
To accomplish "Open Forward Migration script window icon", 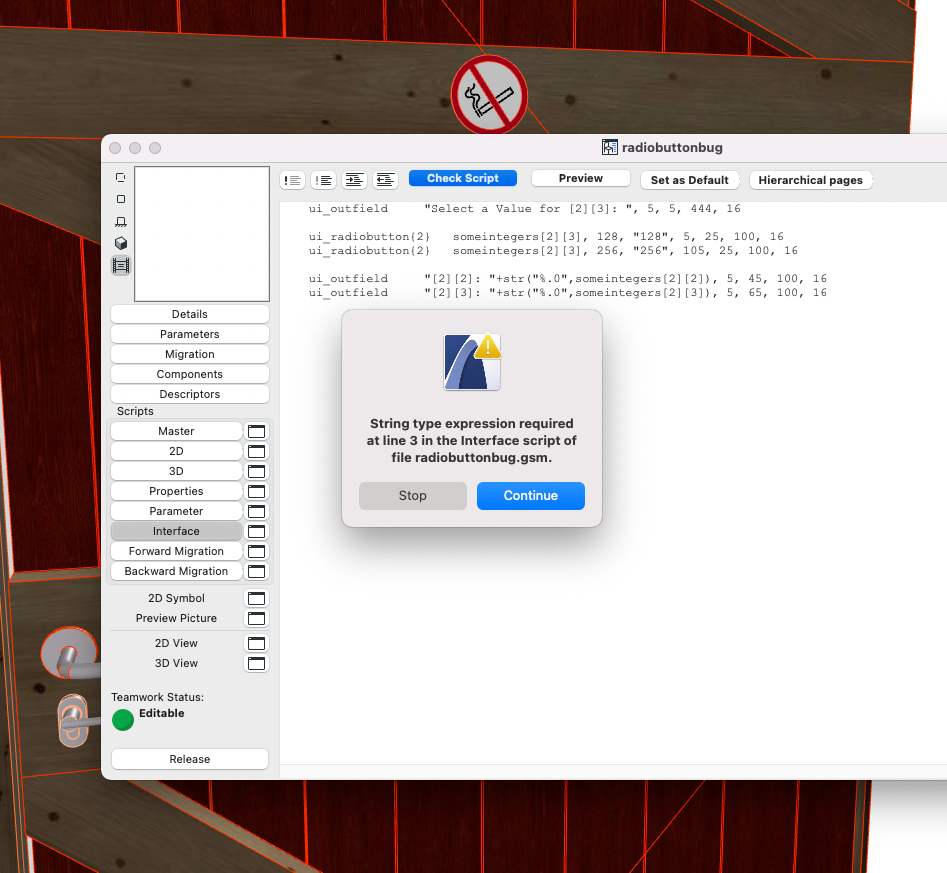I will click(257, 551).
